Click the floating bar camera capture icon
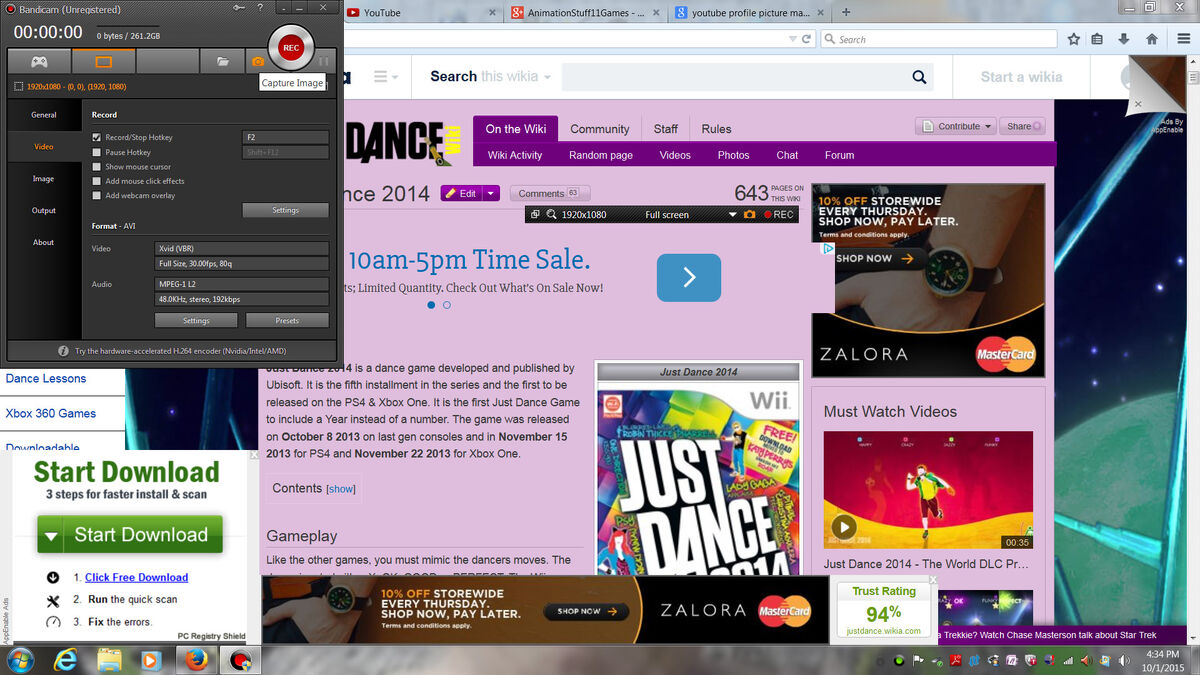This screenshot has height=675, width=1200. pyautogui.click(x=749, y=215)
